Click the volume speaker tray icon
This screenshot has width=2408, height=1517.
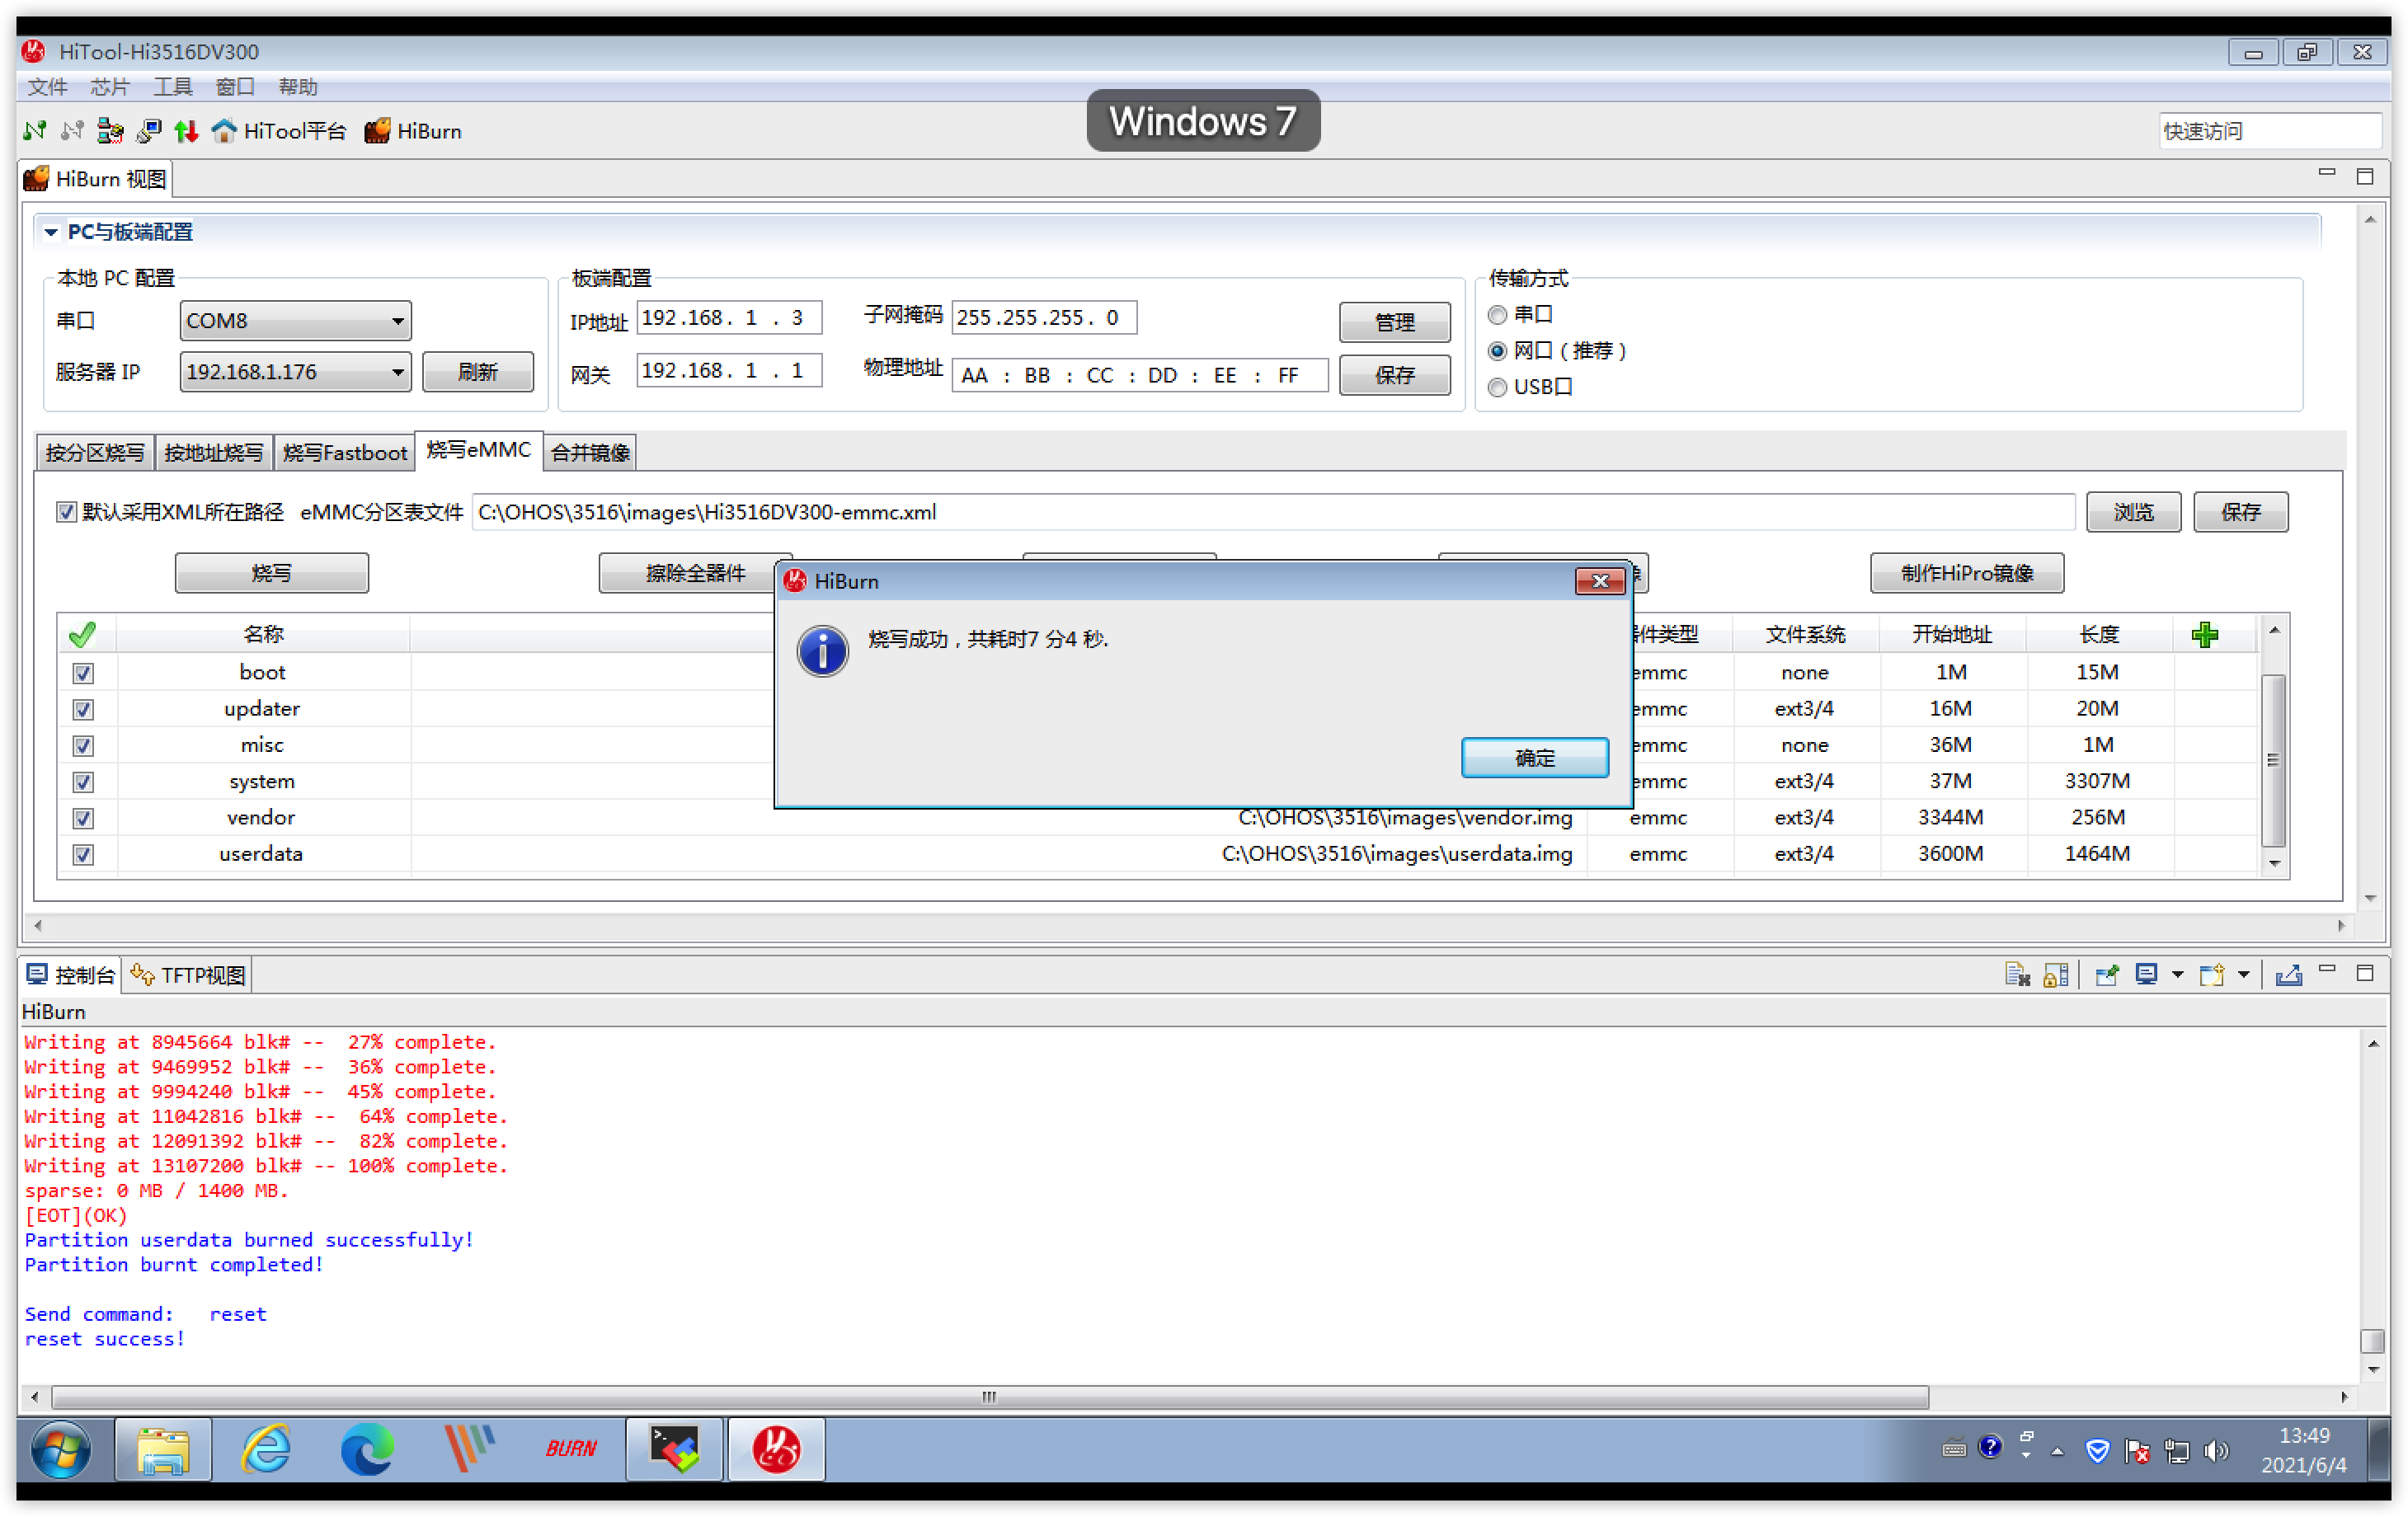coord(2216,1451)
